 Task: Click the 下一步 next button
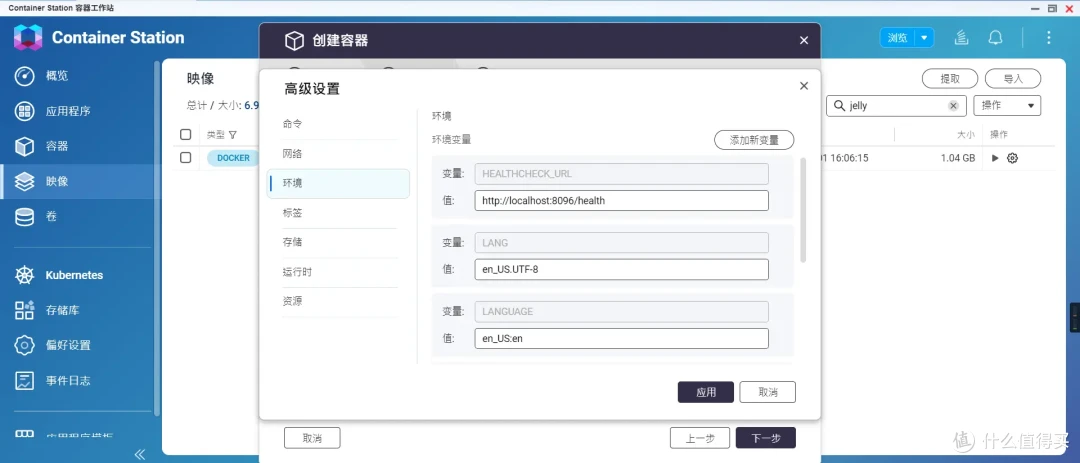coord(765,438)
